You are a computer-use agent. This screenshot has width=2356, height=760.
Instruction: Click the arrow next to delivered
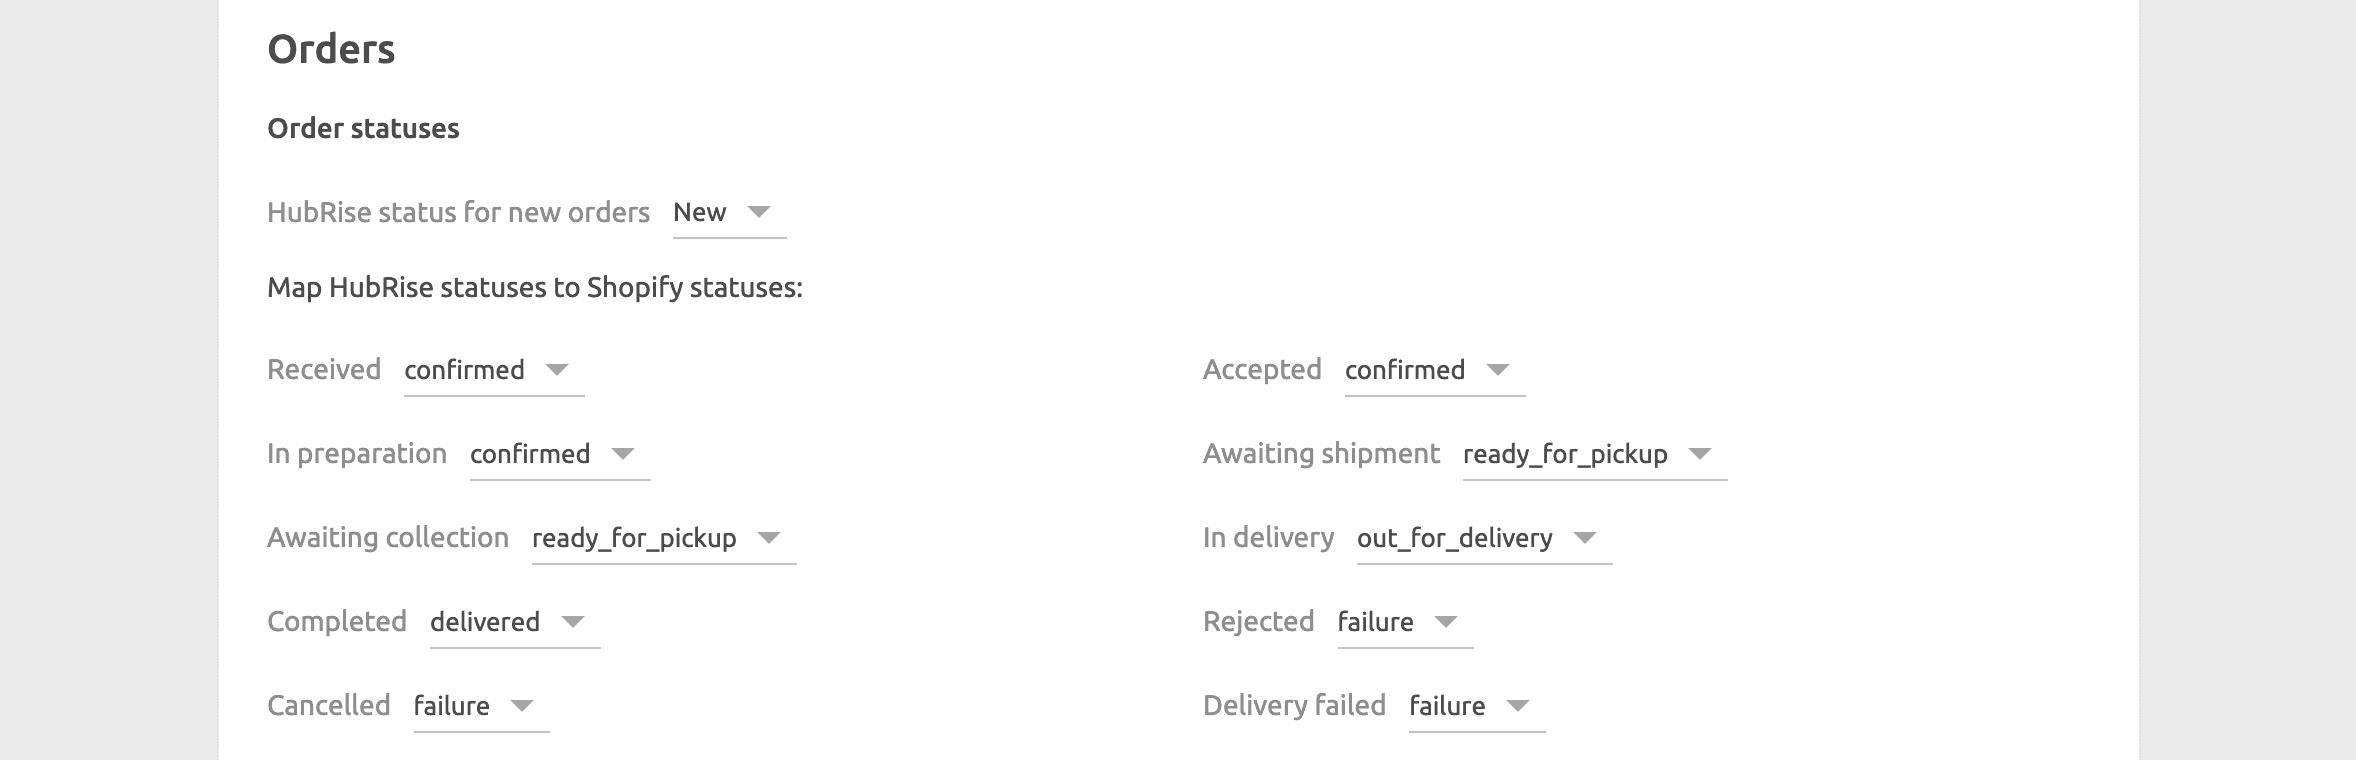click(x=571, y=622)
